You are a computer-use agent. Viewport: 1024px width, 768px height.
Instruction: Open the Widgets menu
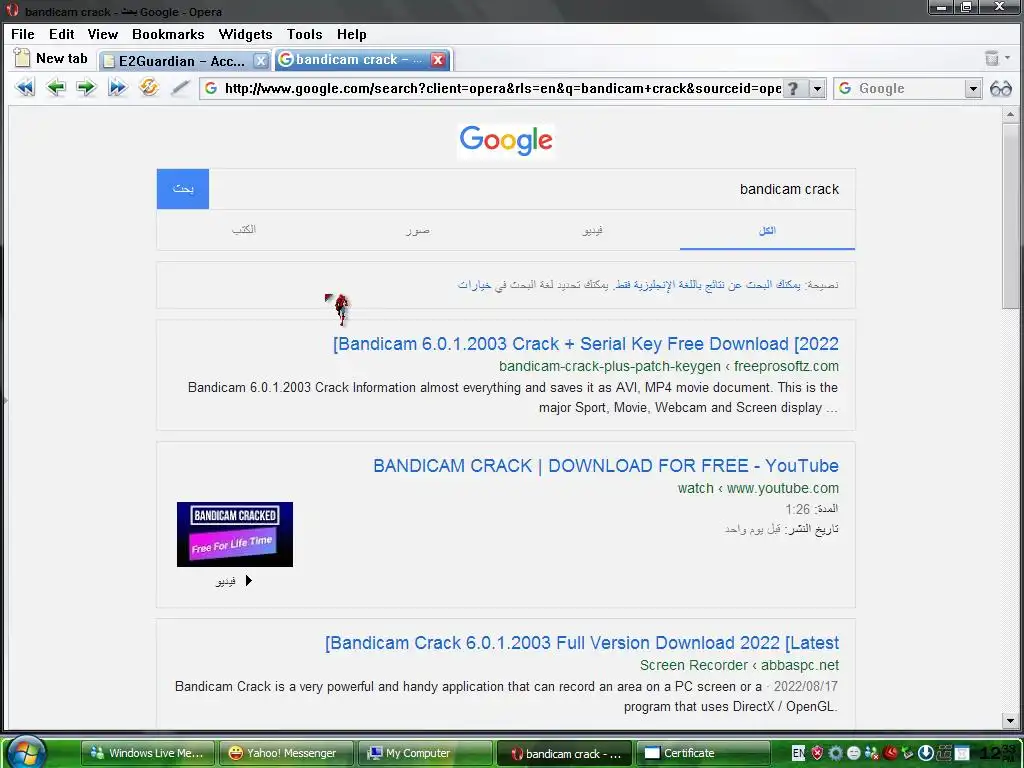pos(245,34)
